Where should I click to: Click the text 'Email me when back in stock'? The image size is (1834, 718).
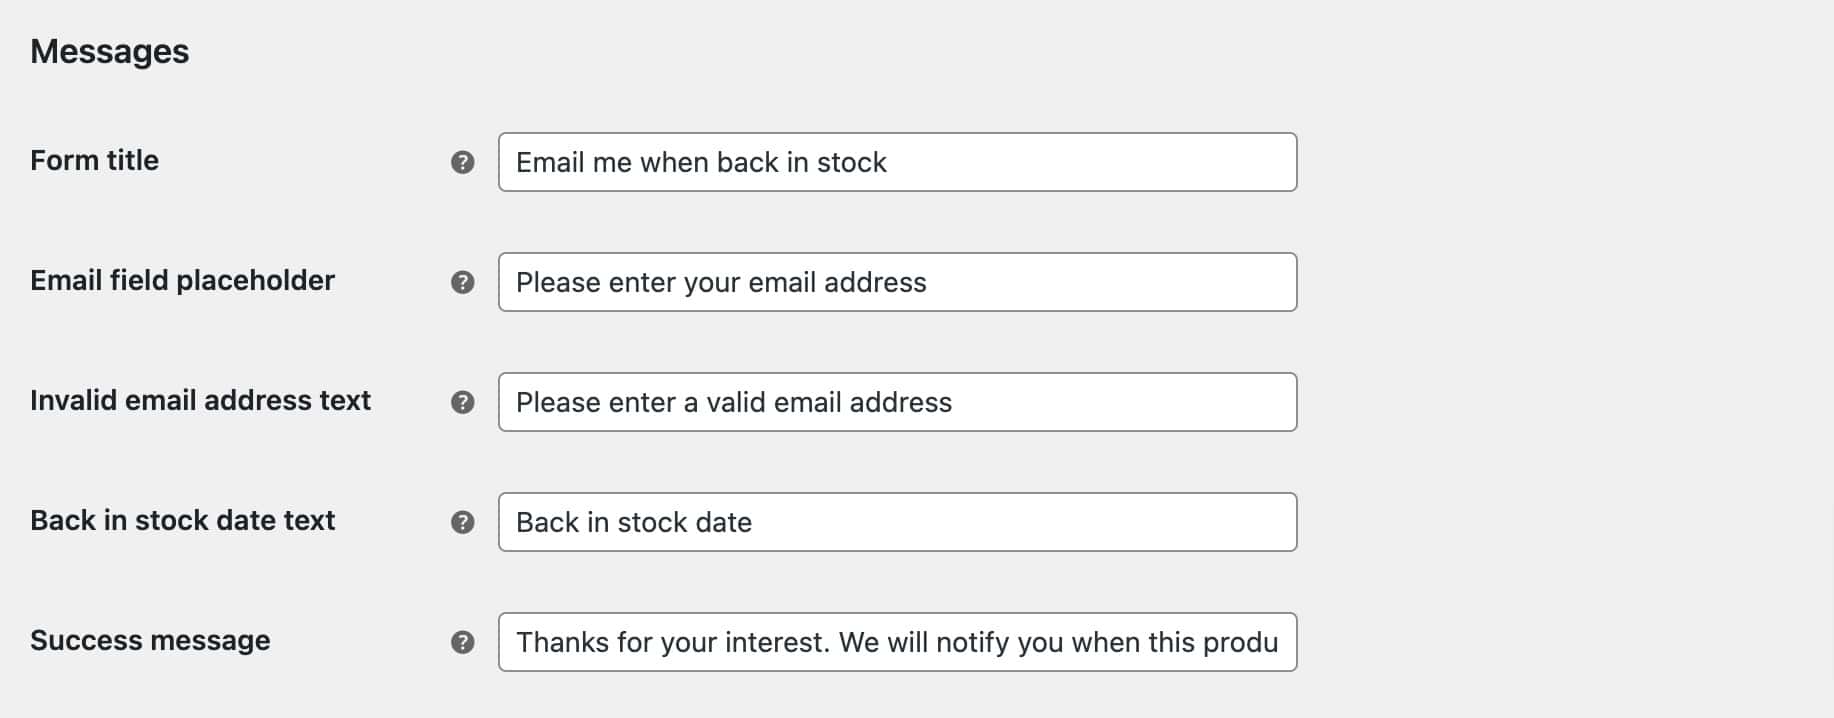[701, 162]
